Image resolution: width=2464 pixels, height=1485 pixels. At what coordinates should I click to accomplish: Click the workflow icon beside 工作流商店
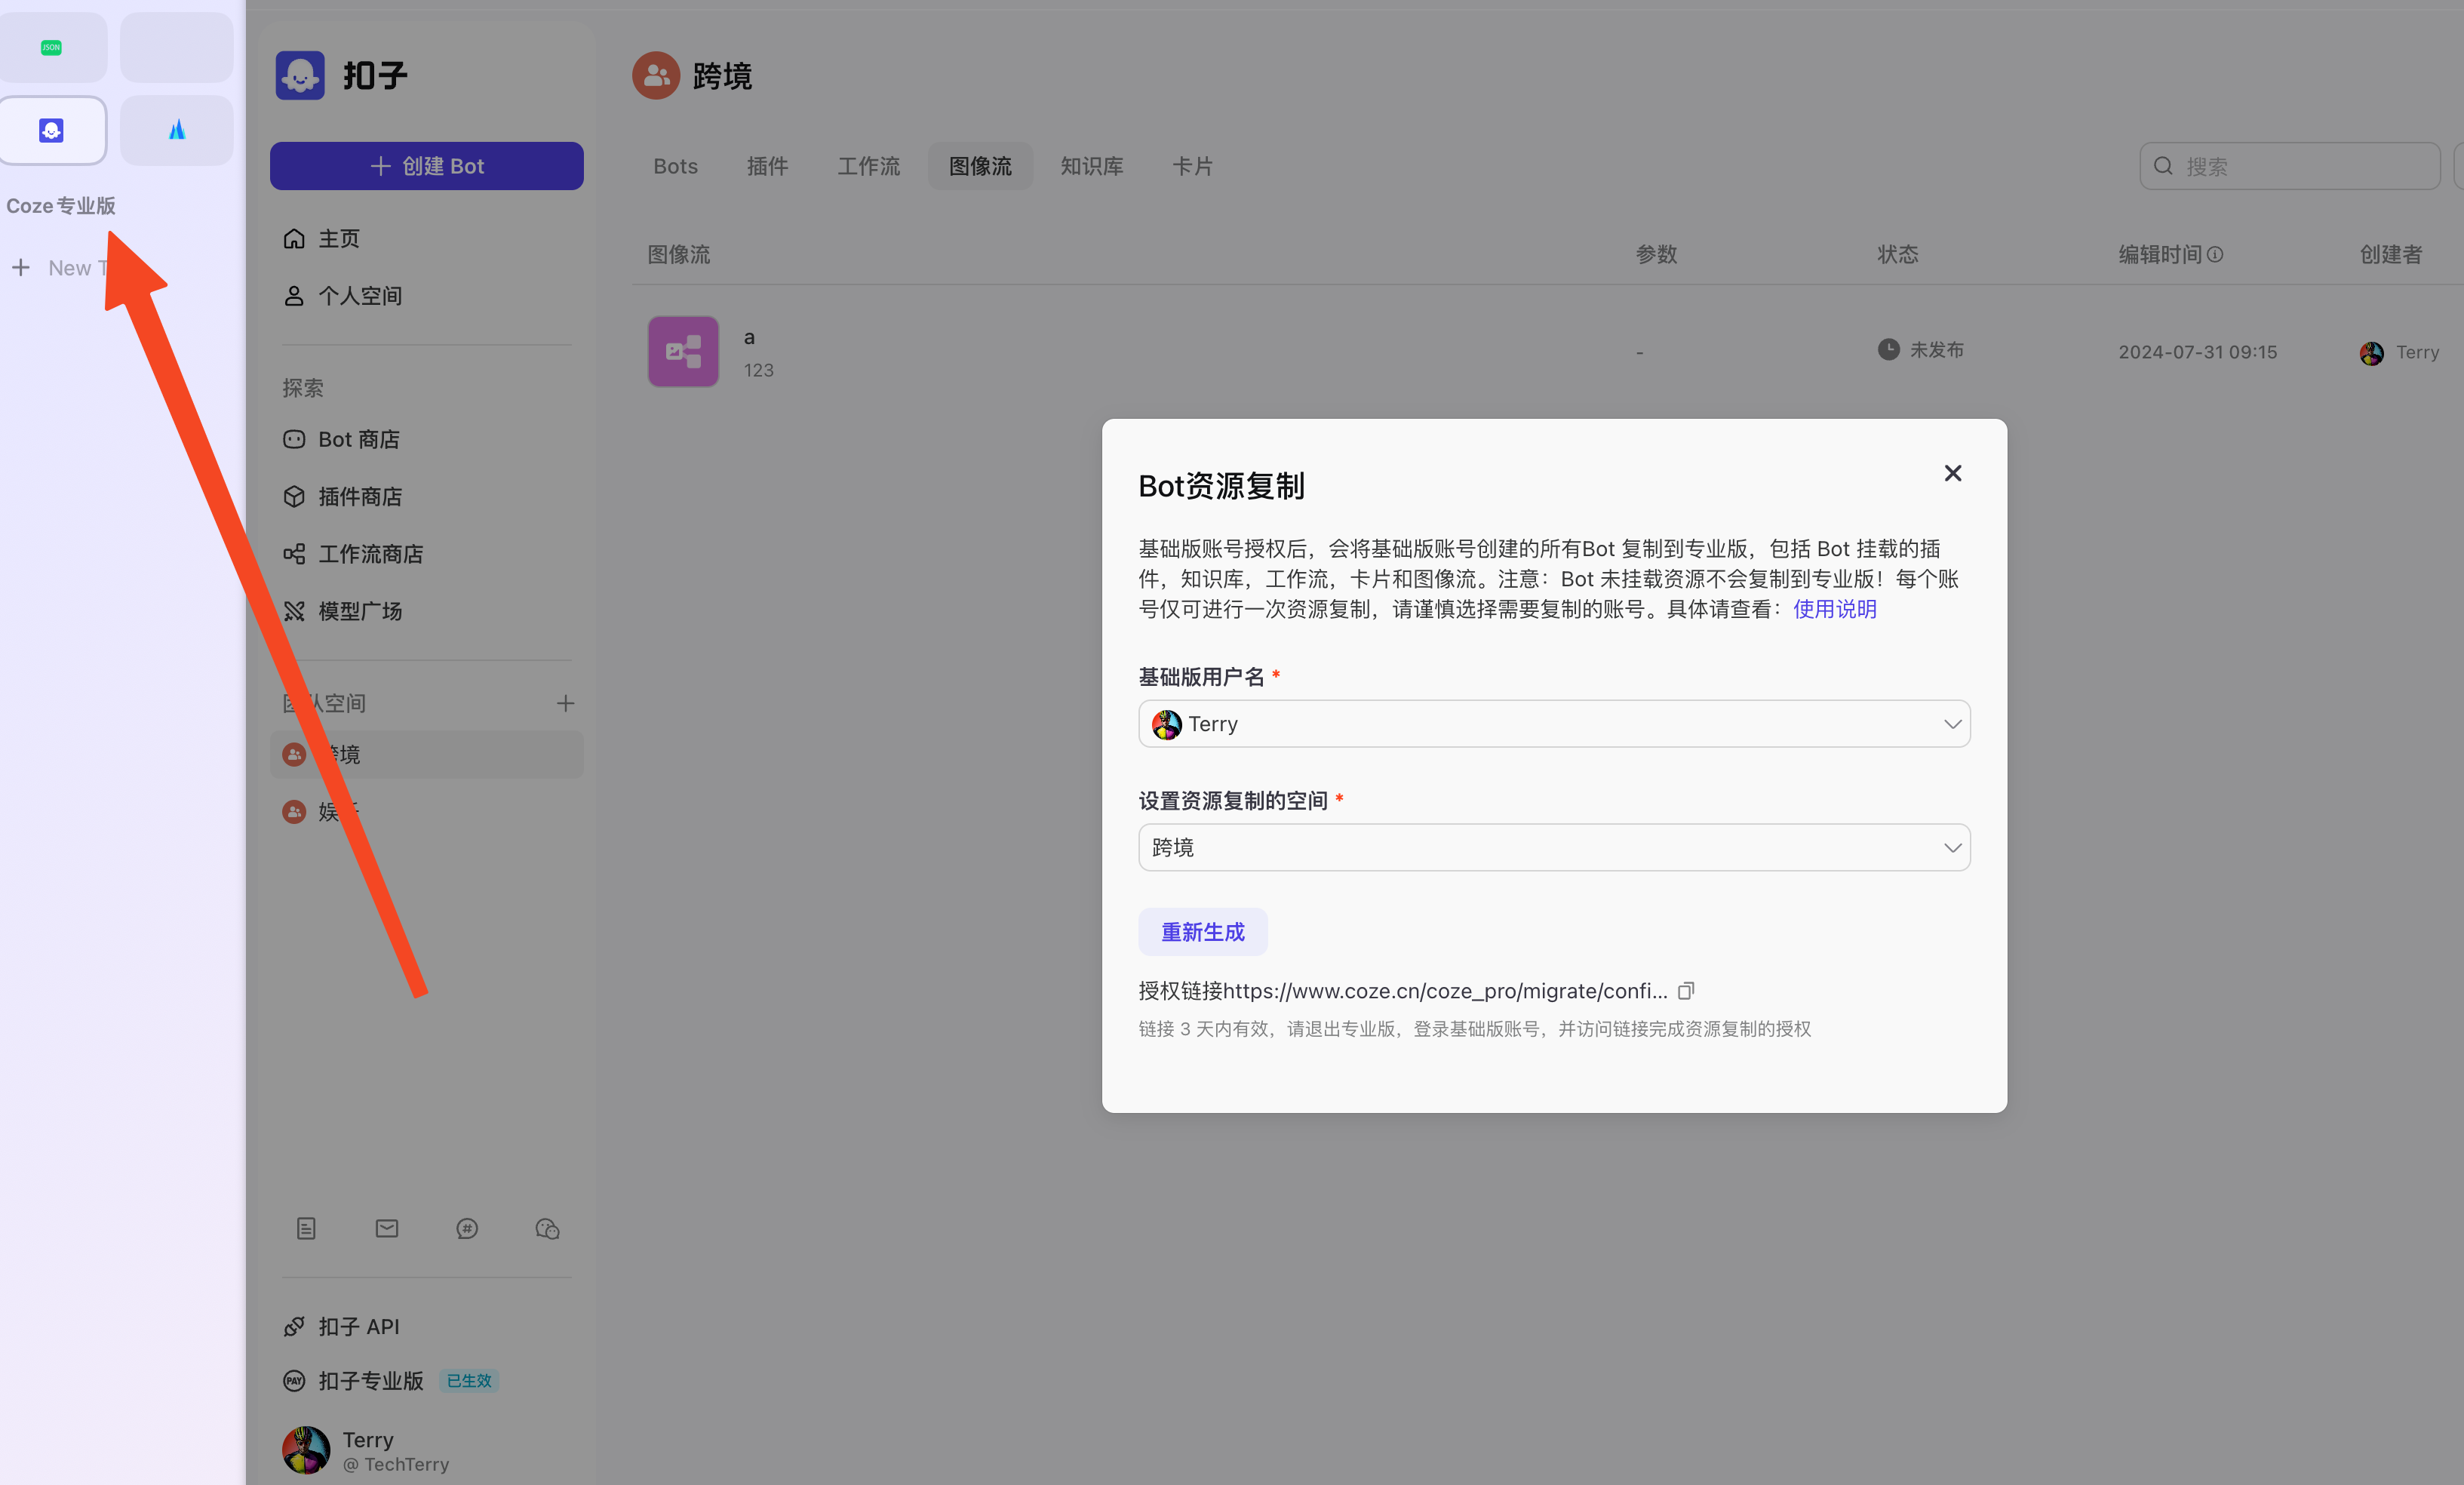pos(294,553)
